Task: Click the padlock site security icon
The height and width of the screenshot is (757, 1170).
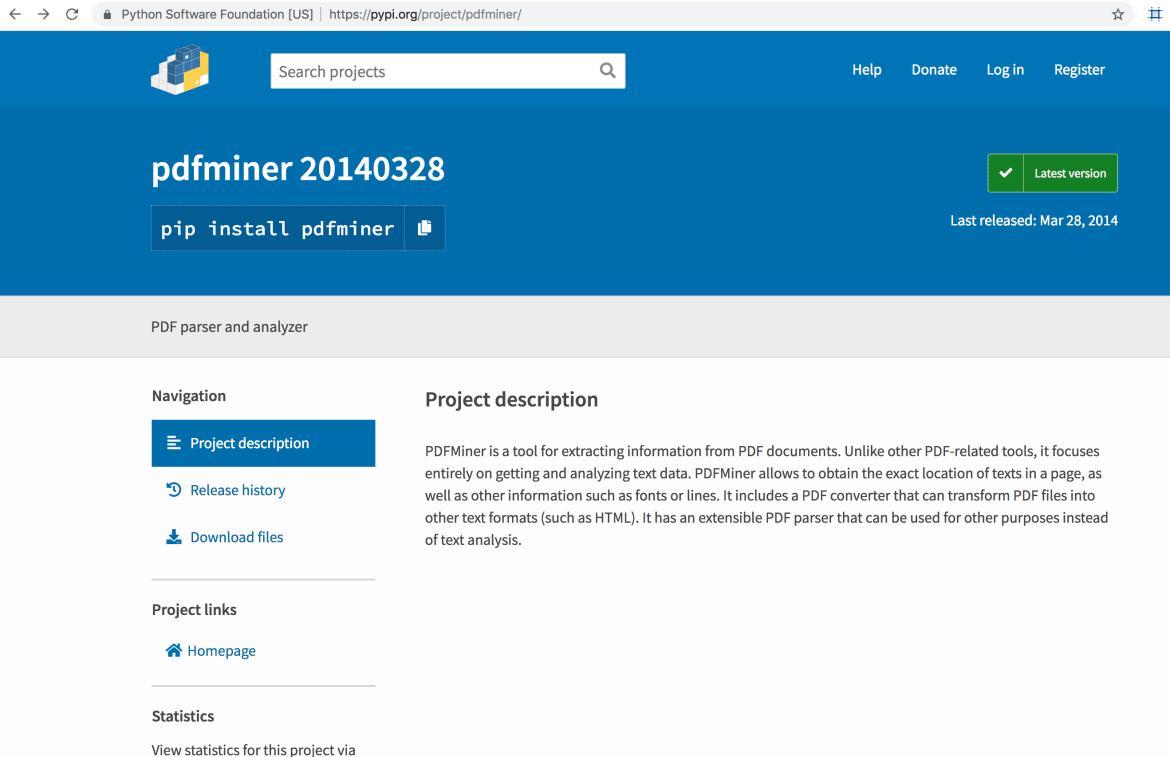Action: 107,14
